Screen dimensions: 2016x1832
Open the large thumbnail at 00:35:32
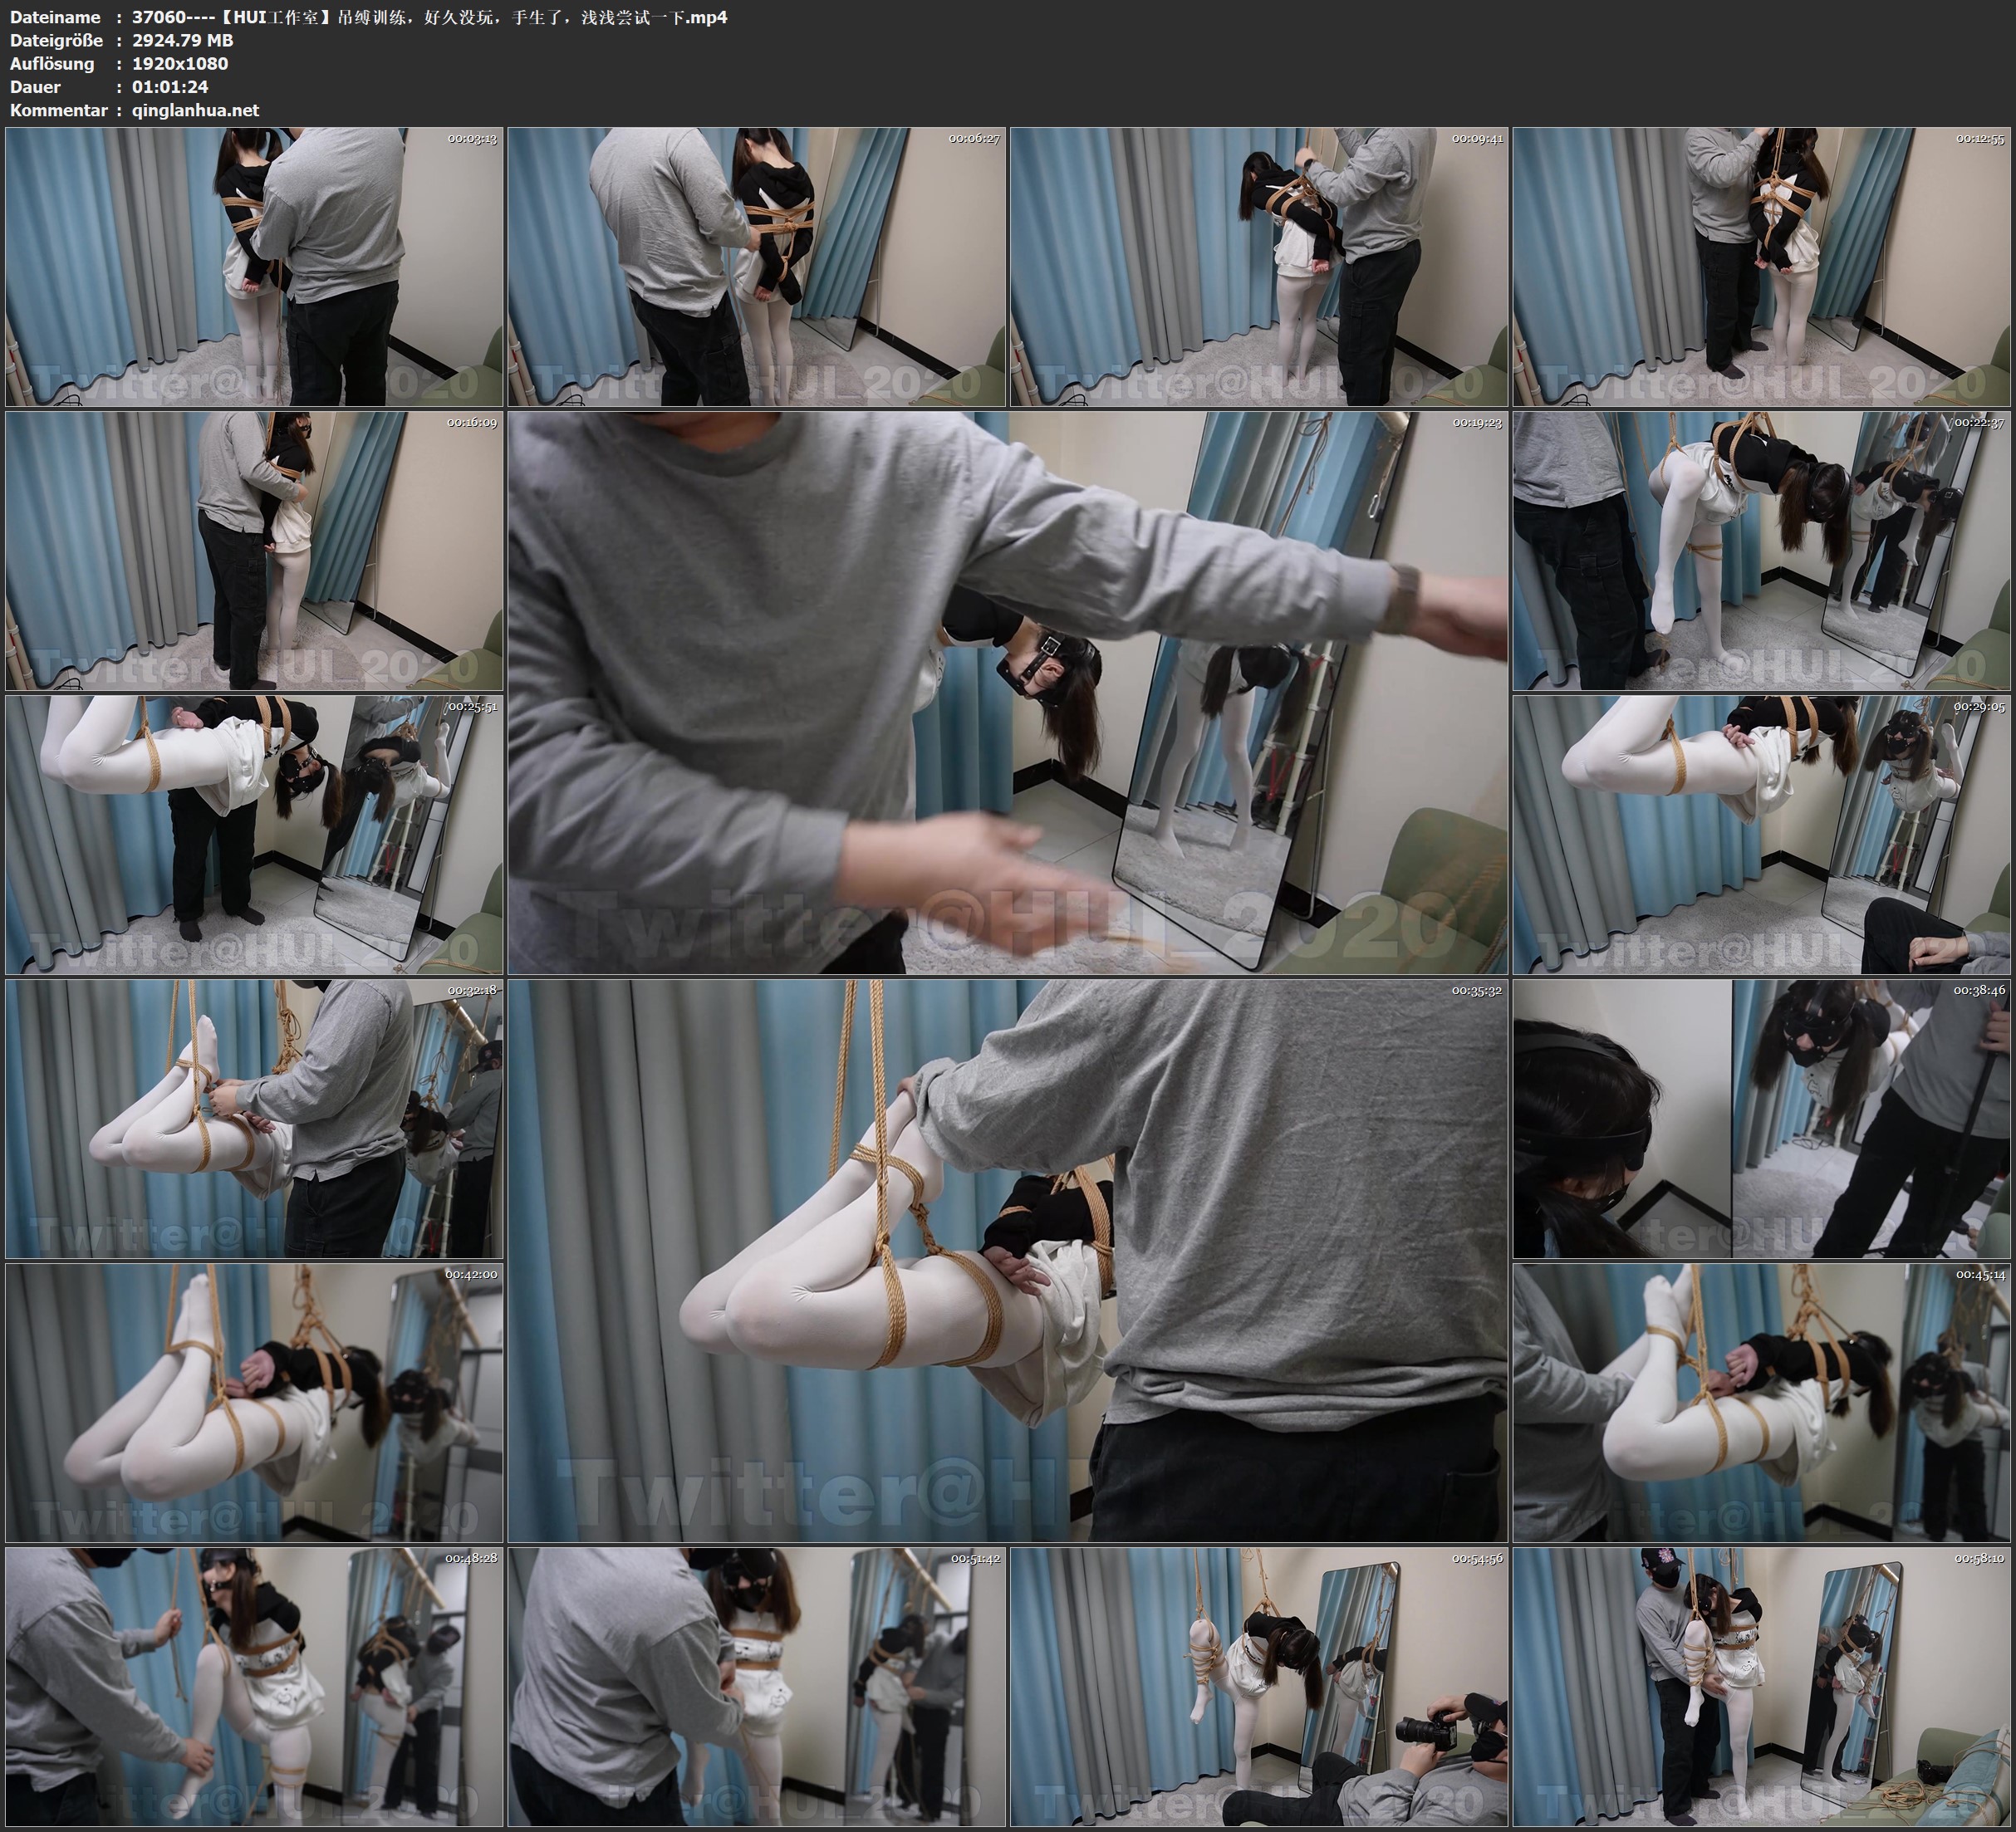coord(1007,1261)
